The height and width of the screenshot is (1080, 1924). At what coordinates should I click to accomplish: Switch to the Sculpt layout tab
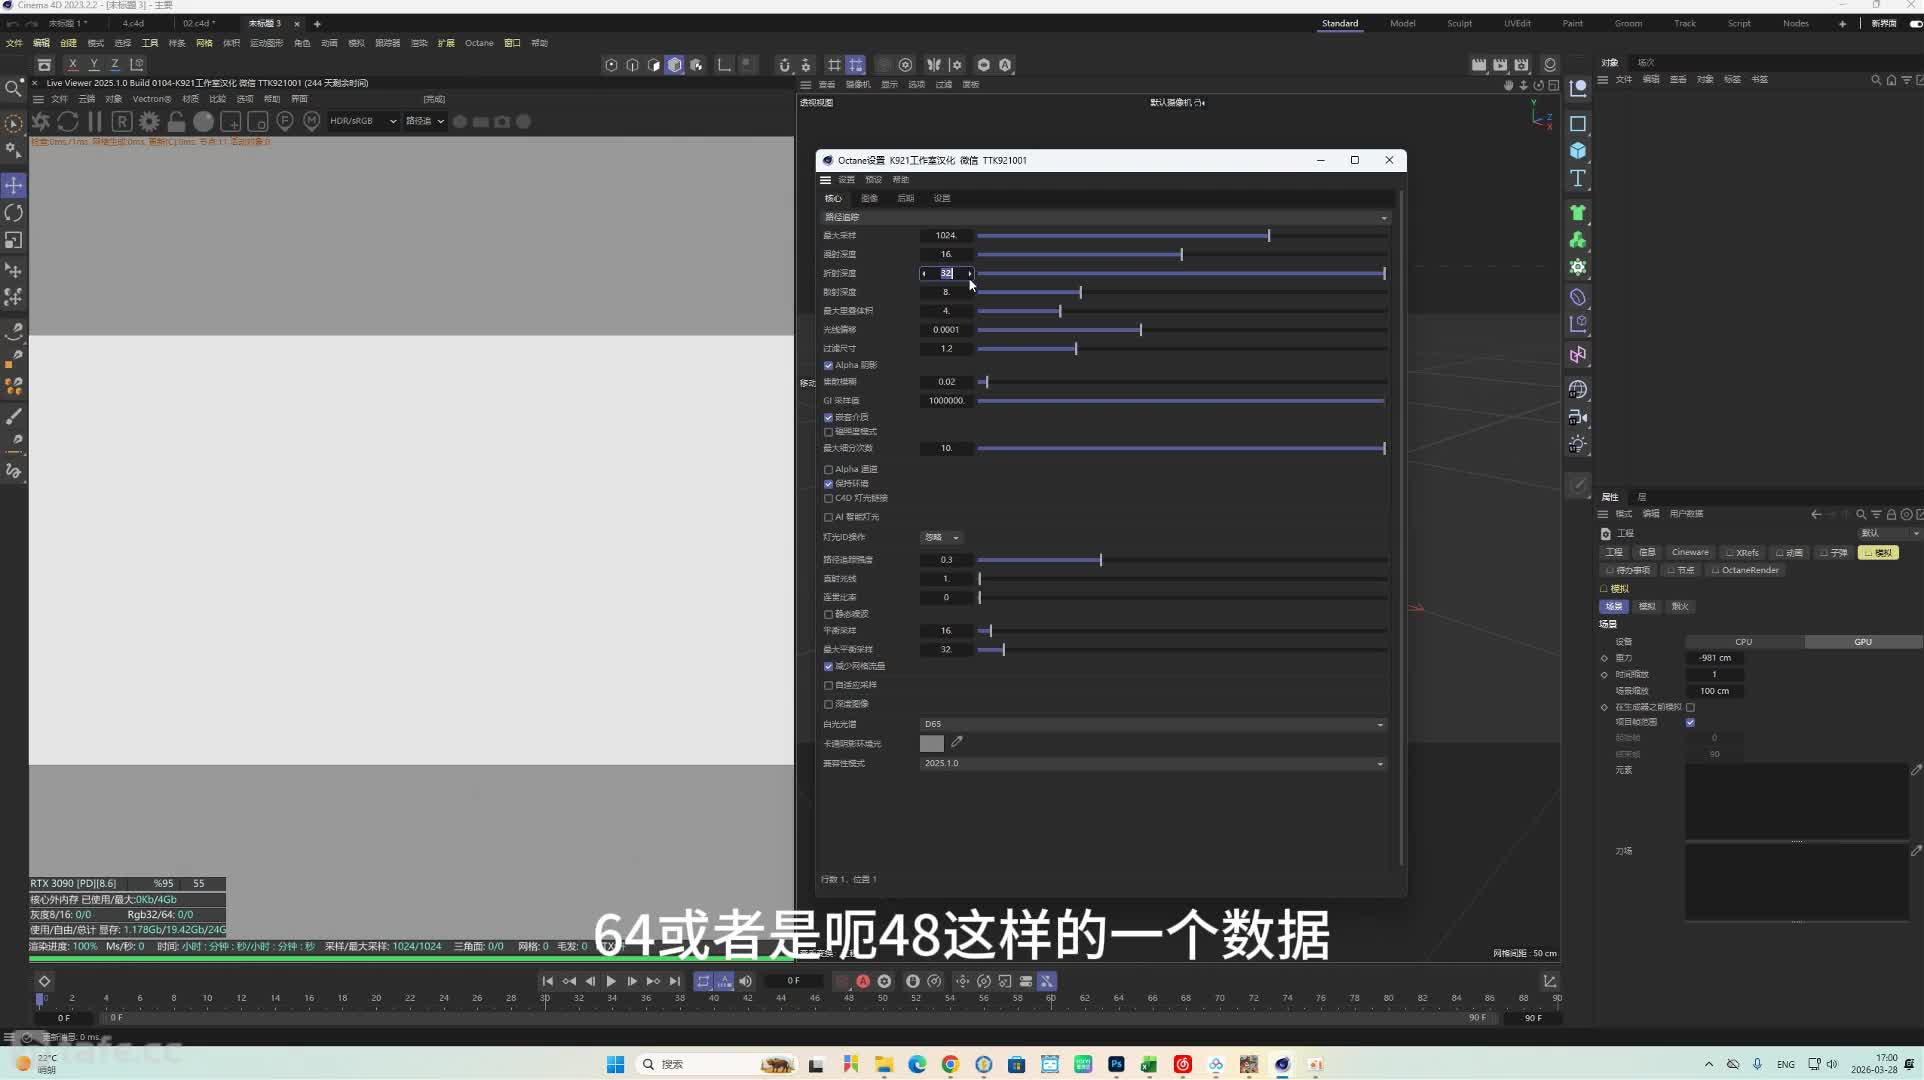(1459, 23)
